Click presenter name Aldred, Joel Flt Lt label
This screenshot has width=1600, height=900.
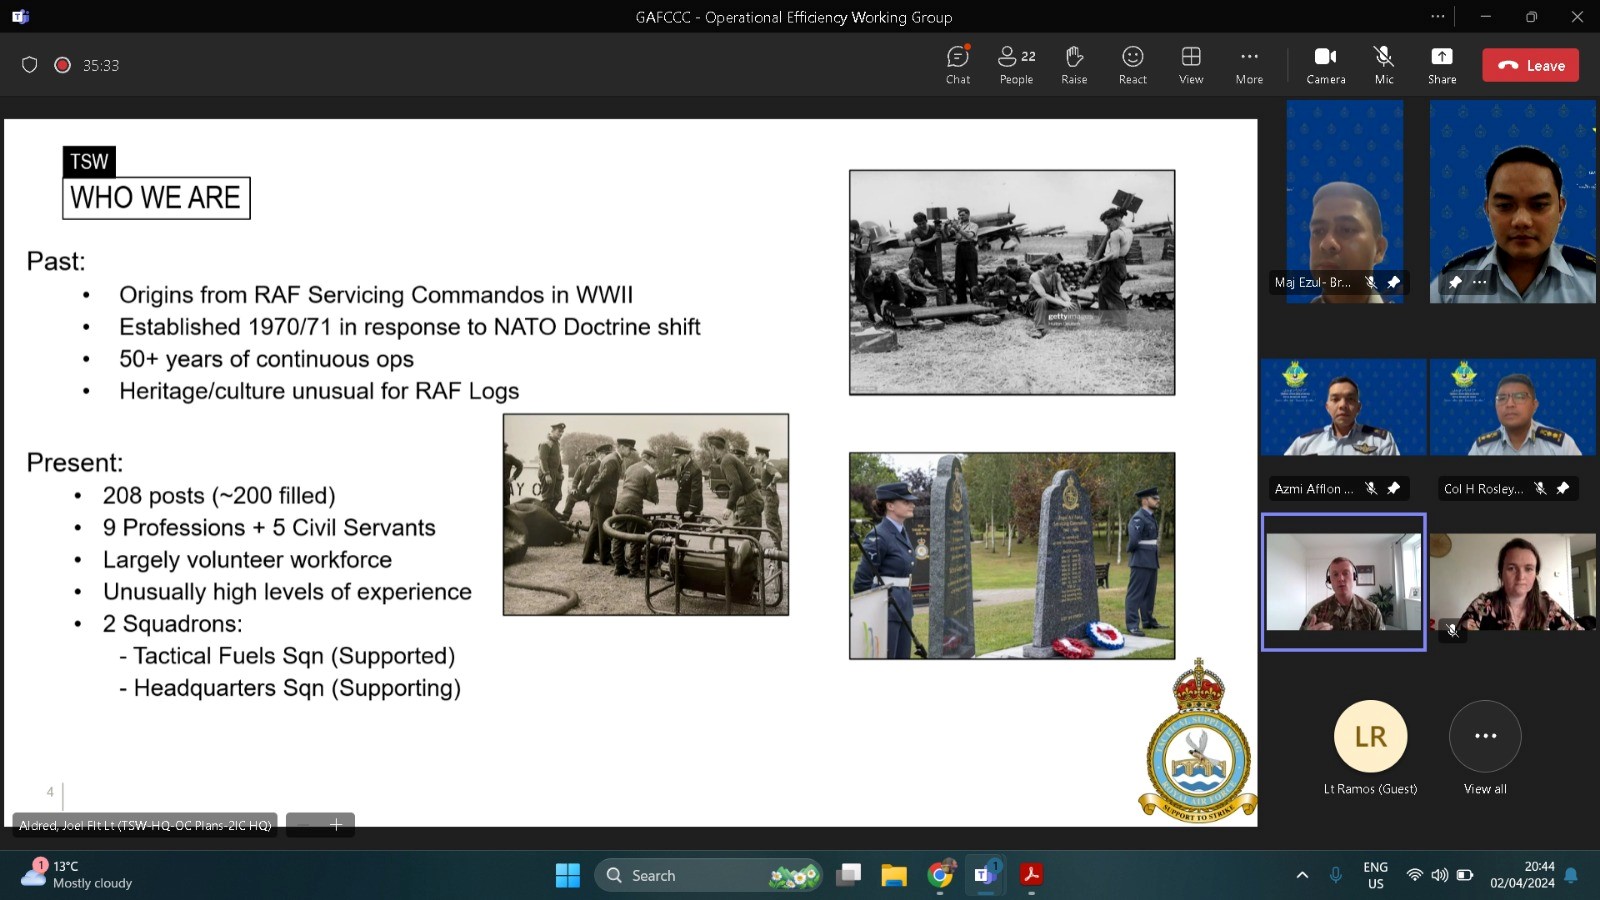[145, 825]
